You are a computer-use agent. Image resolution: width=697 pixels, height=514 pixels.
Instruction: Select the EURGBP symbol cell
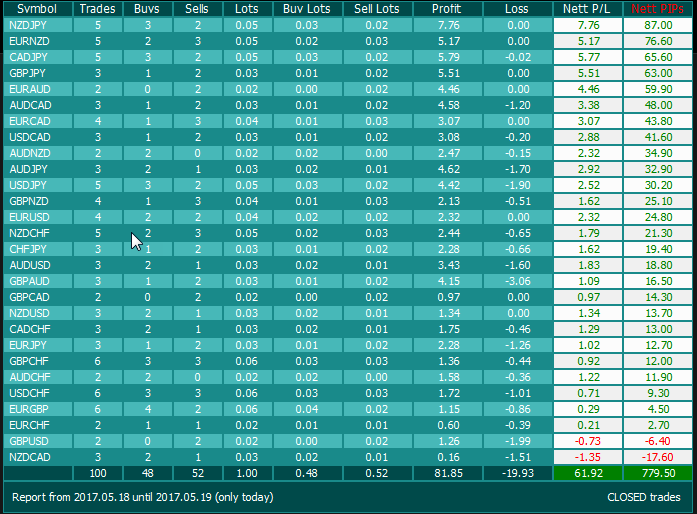pos(37,410)
